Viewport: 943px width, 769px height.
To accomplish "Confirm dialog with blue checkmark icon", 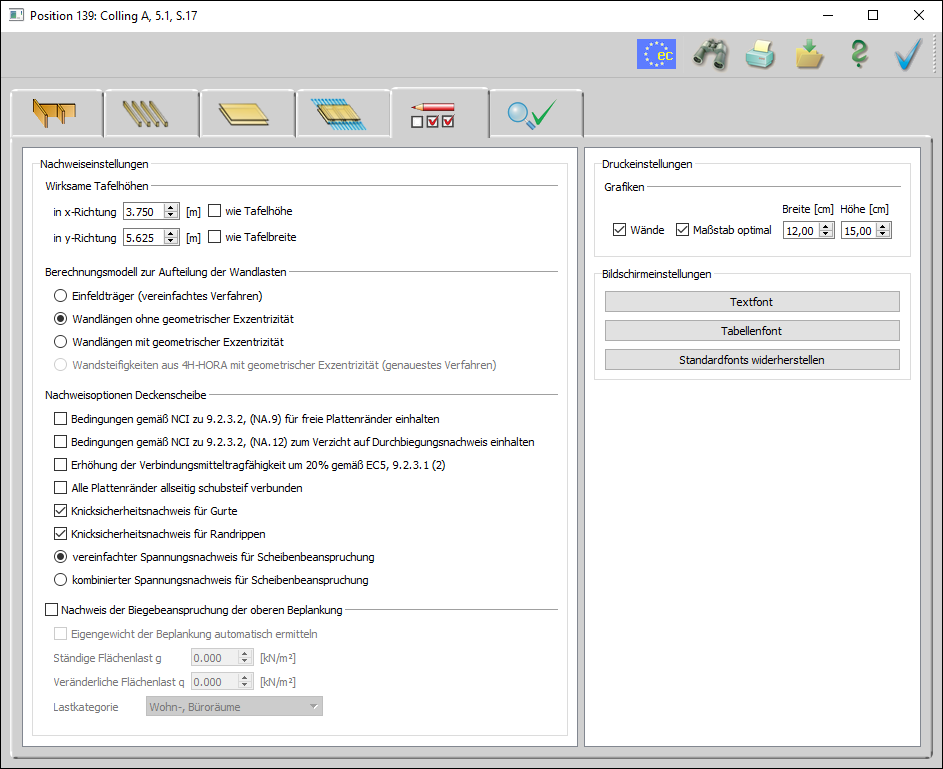I will coord(908,55).
